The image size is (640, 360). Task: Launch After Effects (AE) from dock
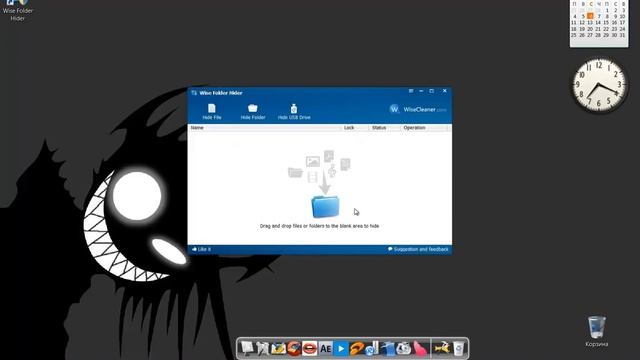(325, 348)
